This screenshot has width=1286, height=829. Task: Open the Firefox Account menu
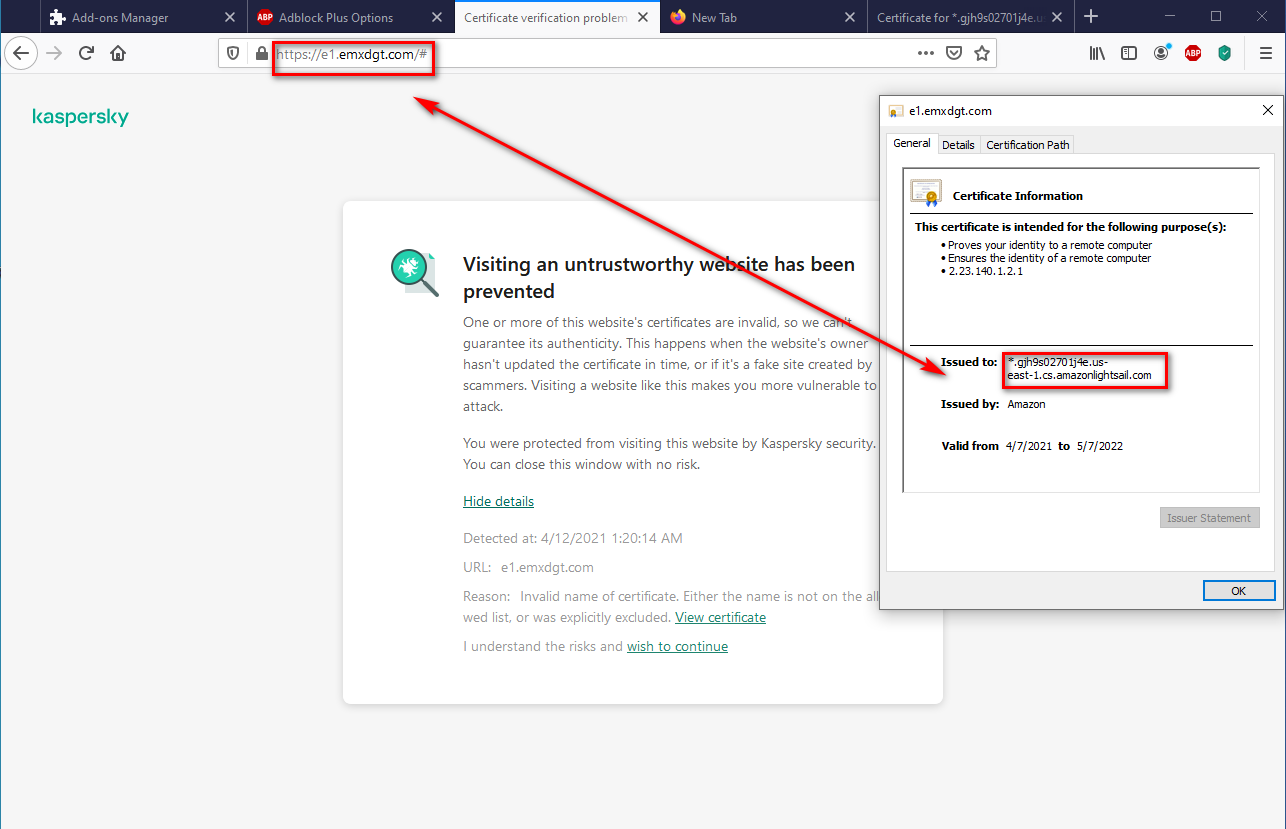(x=1161, y=54)
